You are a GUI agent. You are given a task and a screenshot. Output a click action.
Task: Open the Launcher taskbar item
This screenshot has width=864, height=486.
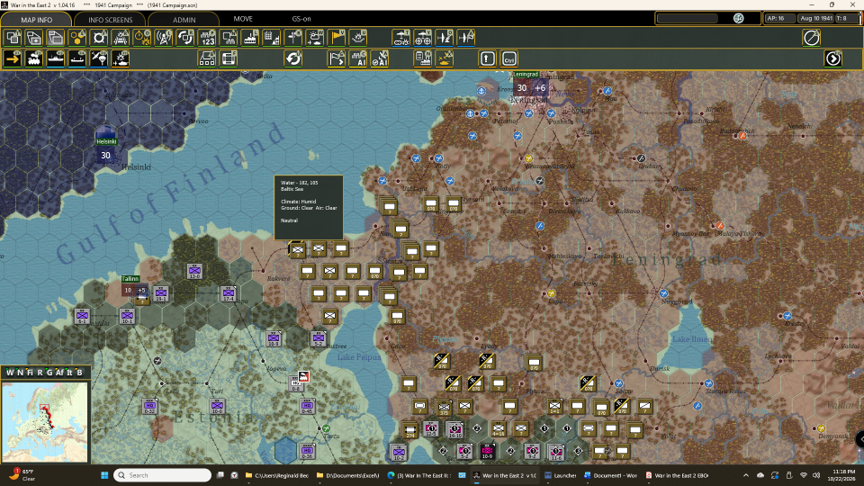tap(560, 475)
